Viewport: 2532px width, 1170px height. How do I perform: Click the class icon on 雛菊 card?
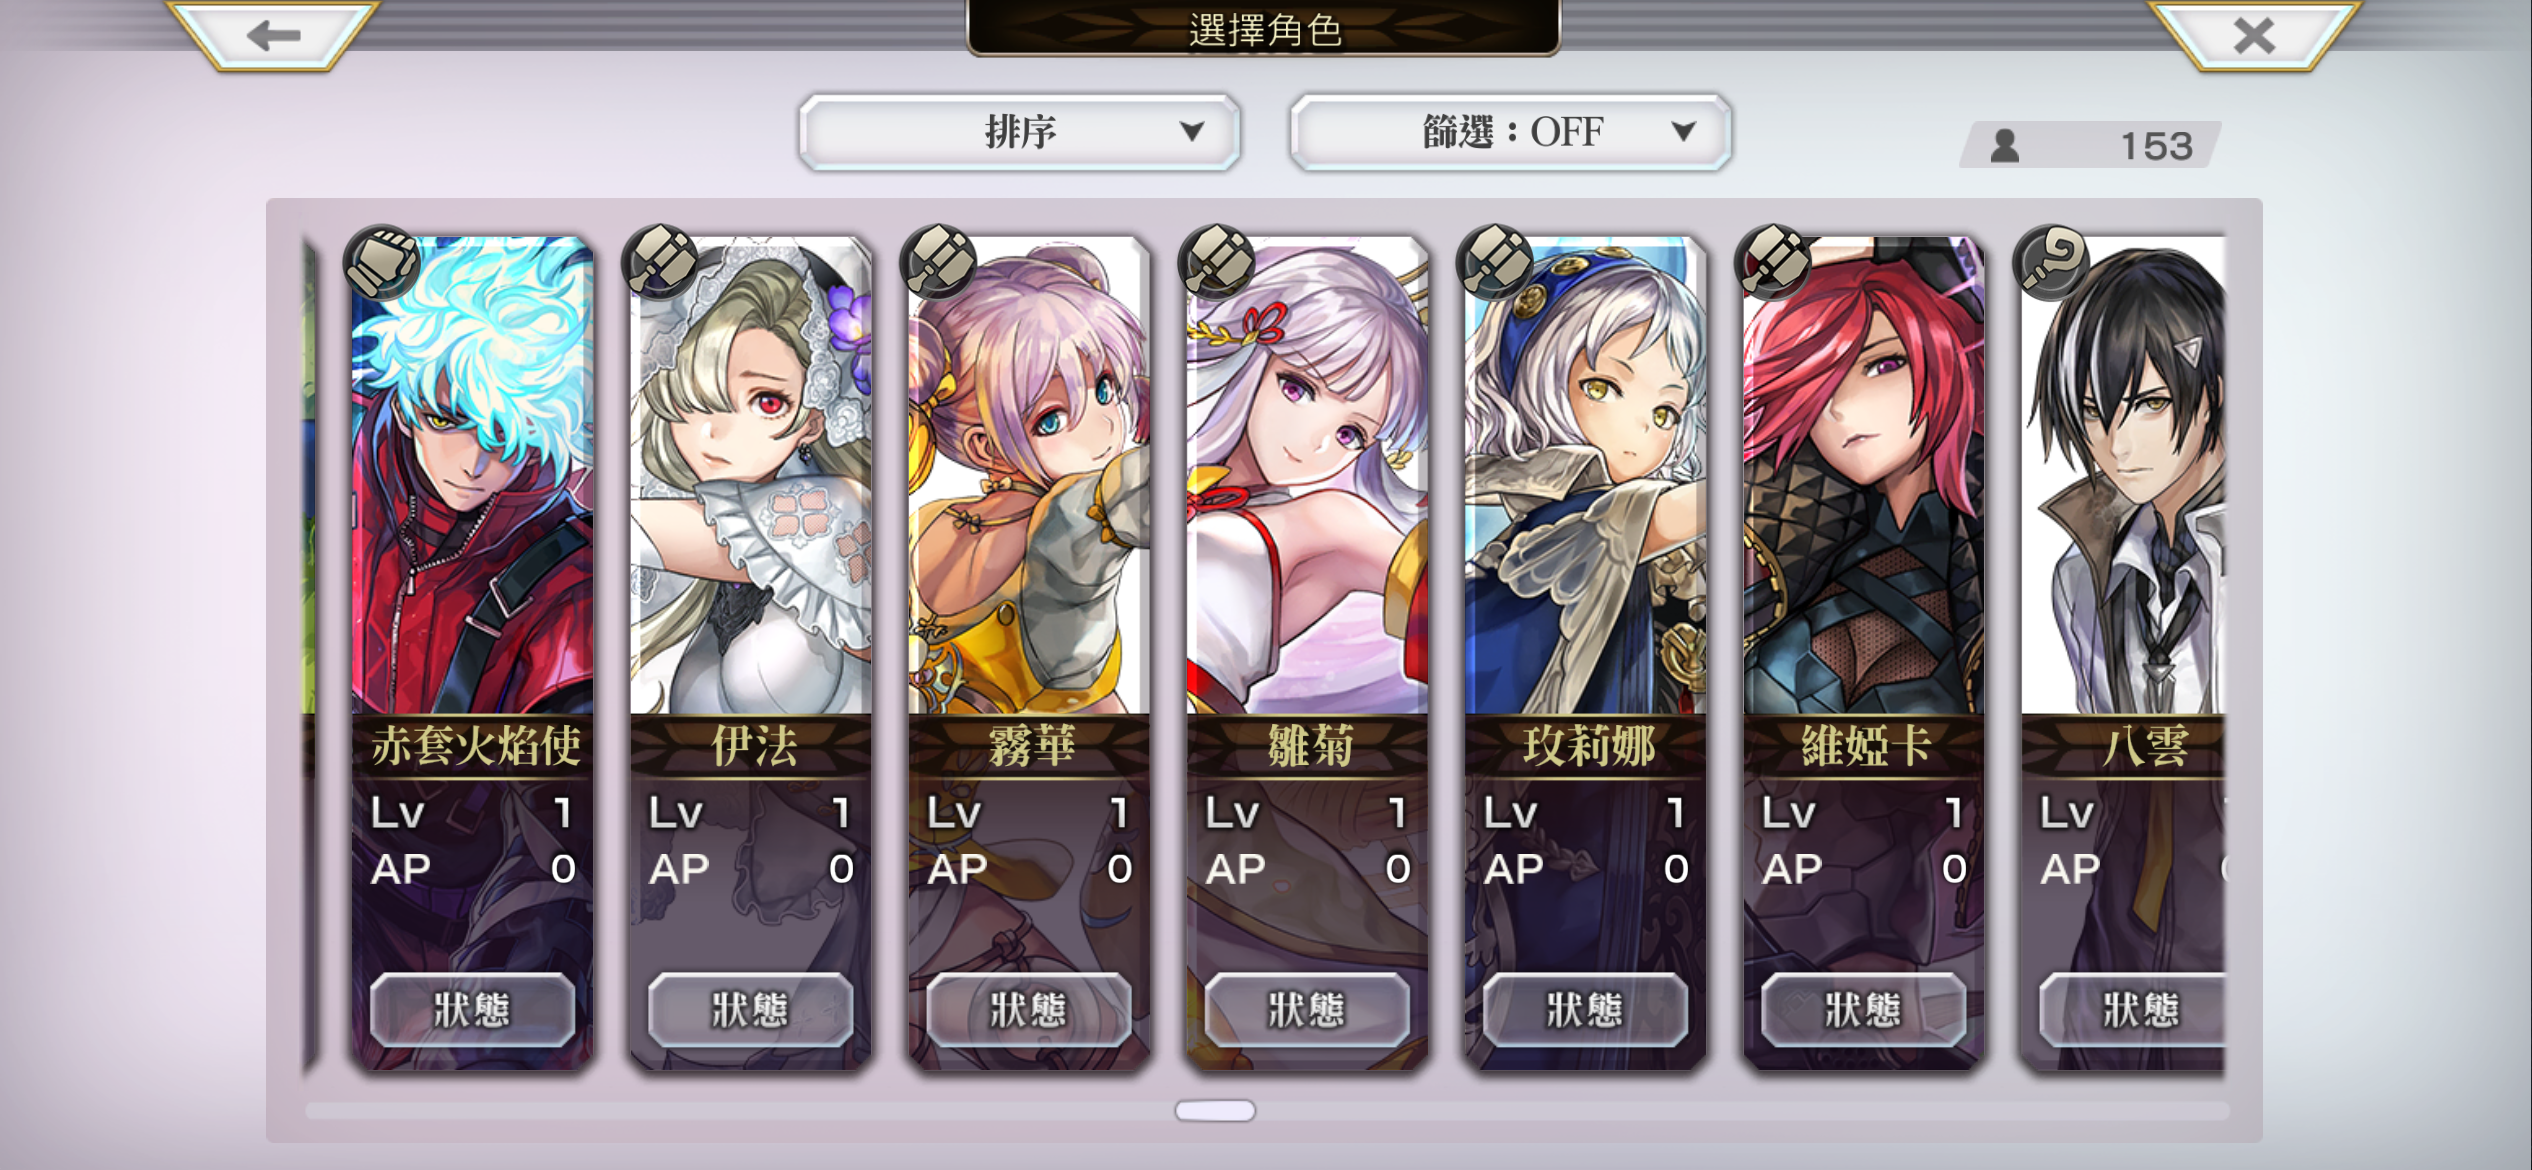1216,263
